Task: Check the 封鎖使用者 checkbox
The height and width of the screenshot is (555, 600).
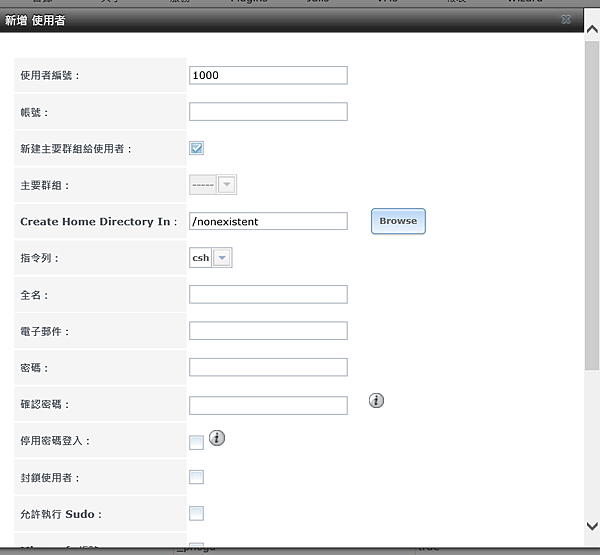Action: [x=196, y=477]
